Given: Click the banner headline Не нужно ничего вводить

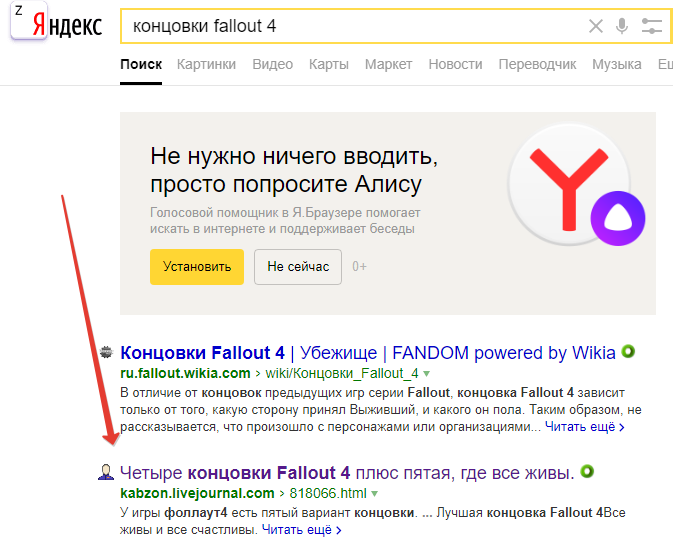Looking at the screenshot, I should (x=294, y=155).
